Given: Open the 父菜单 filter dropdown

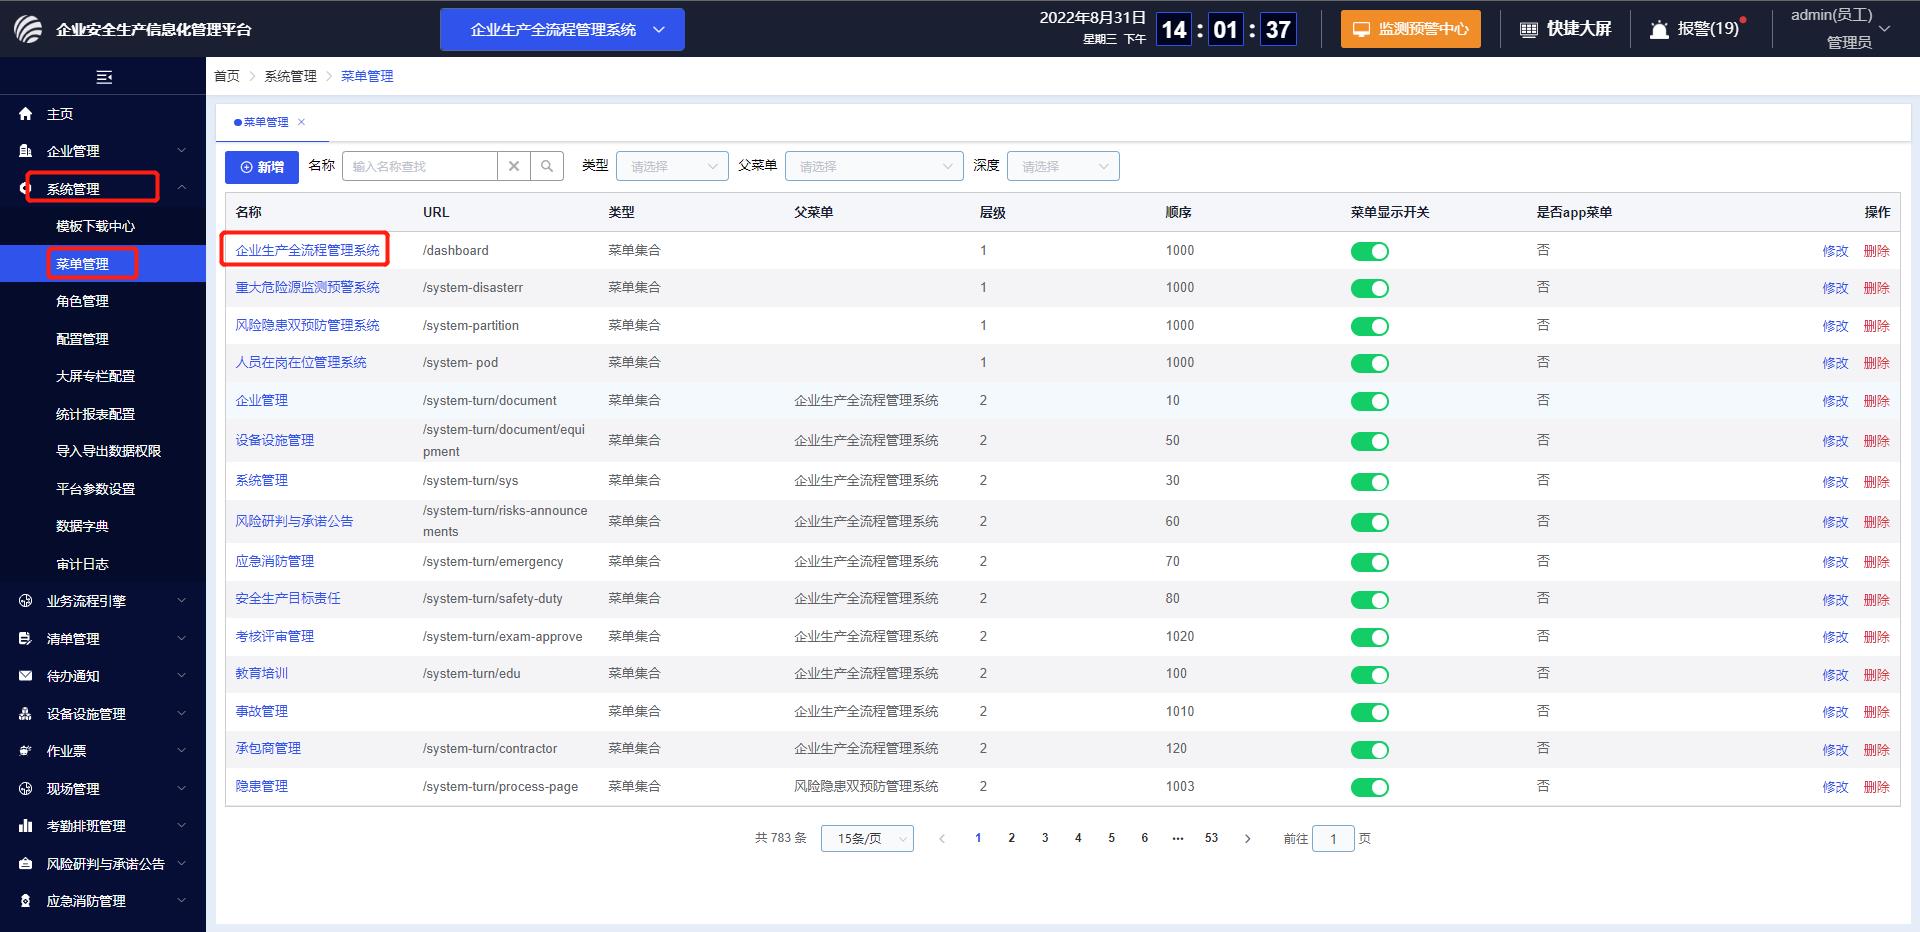Looking at the screenshot, I should (x=874, y=166).
